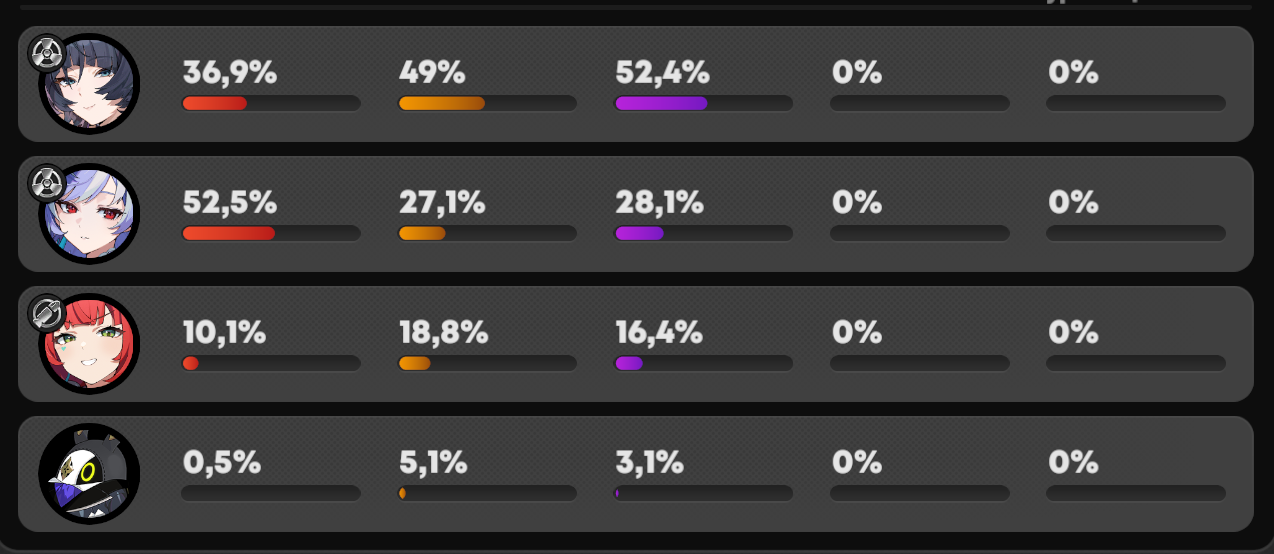The height and width of the screenshot is (554, 1274).
Task: Click the red 10,1% progress bar
Action: pyautogui.click(x=271, y=363)
